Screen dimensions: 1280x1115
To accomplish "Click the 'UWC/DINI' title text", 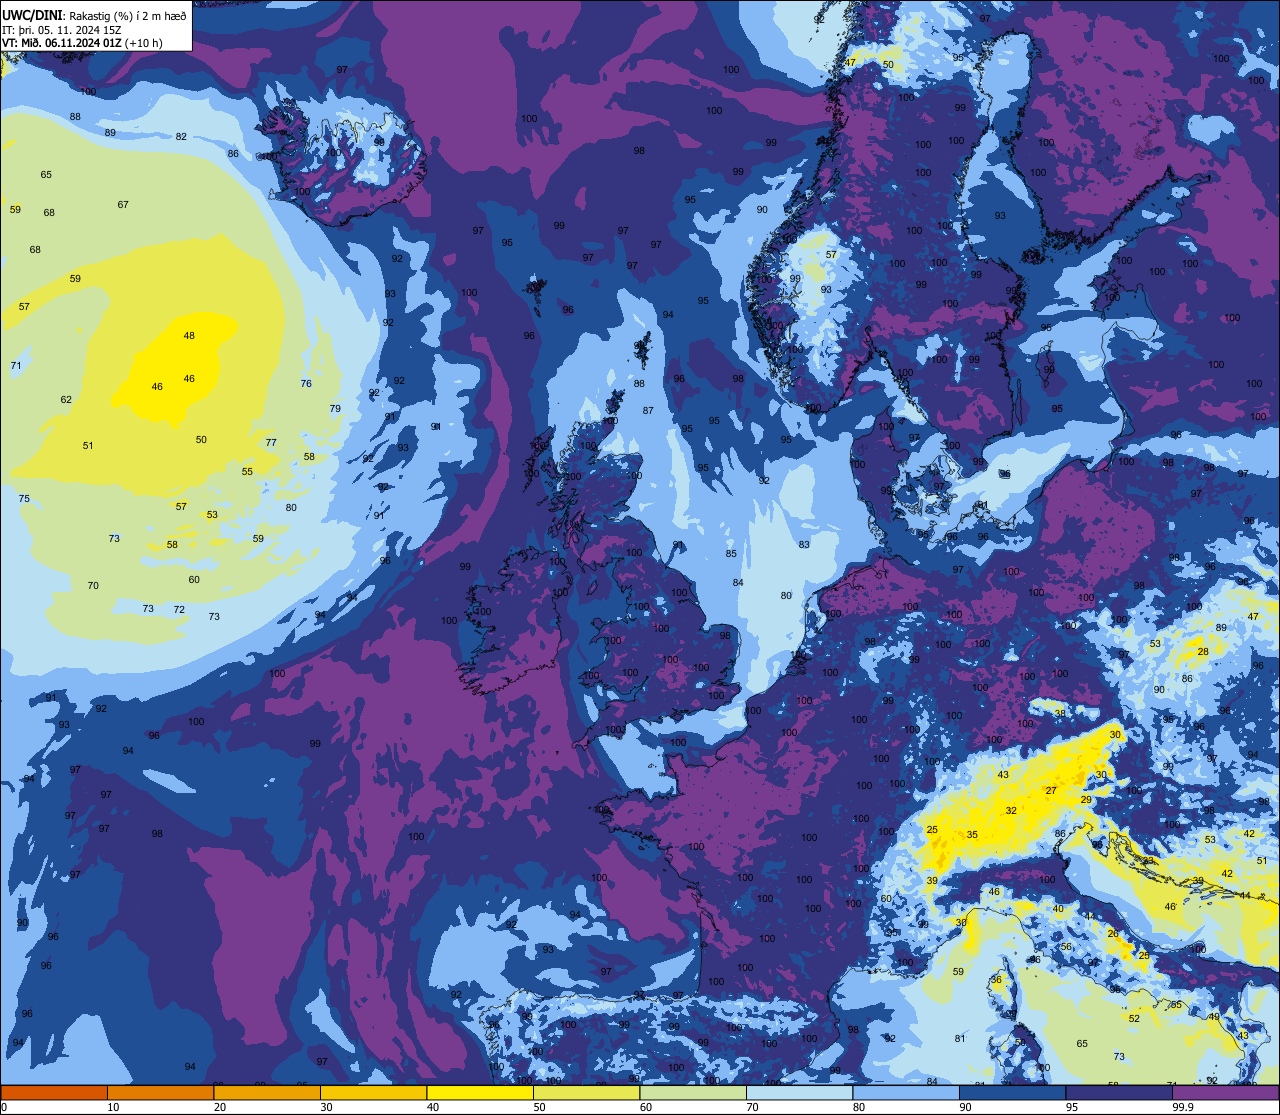I will pyautogui.click(x=33, y=15).
